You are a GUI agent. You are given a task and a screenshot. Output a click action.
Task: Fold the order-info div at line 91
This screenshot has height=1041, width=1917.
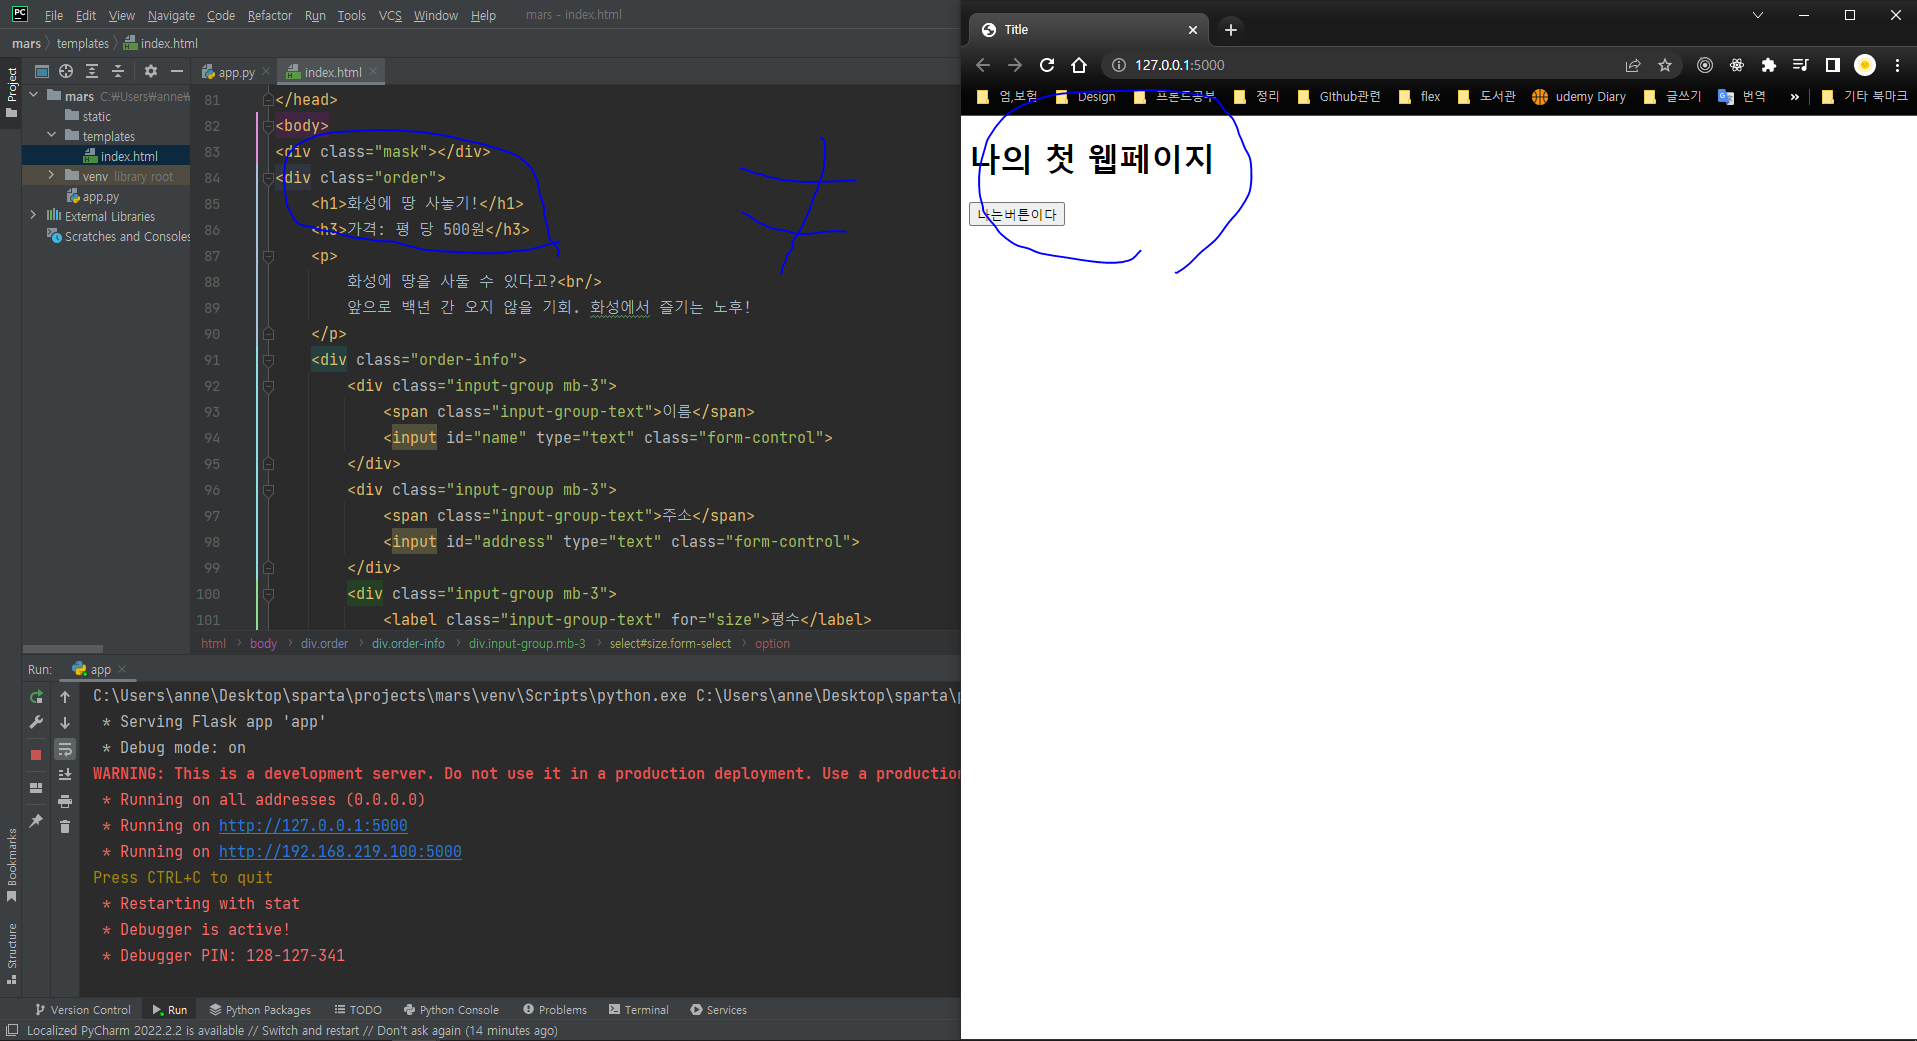(x=268, y=360)
